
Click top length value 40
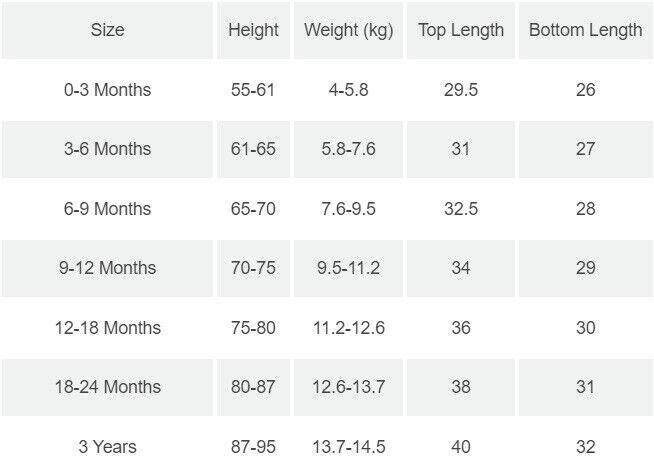pyautogui.click(x=461, y=446)
